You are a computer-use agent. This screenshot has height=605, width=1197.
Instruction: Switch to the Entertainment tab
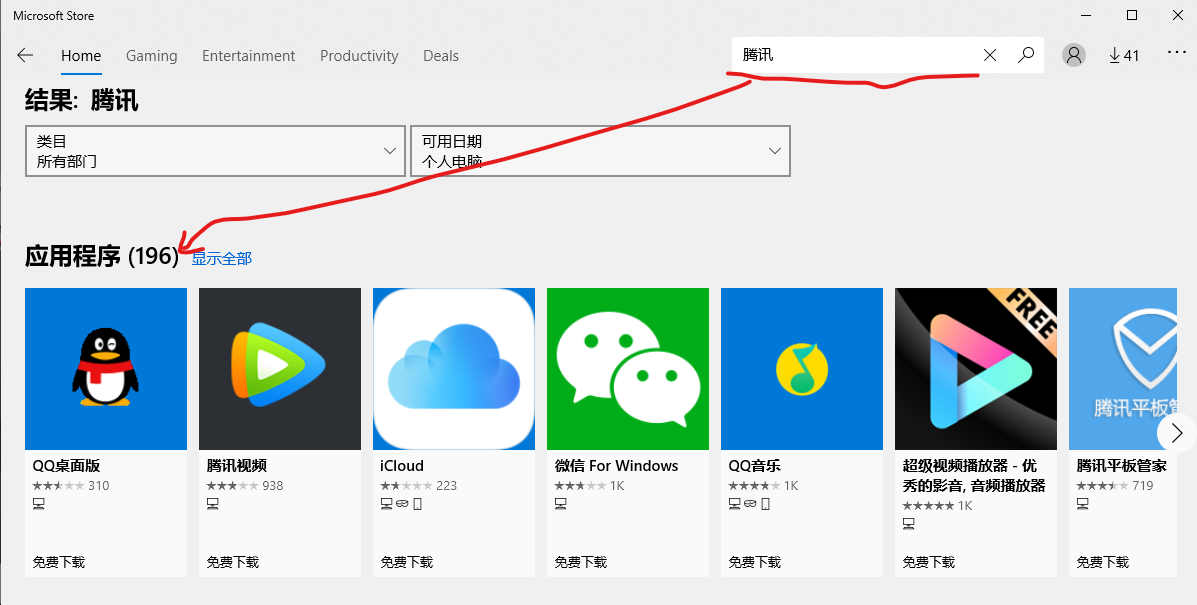click(248, 56)
